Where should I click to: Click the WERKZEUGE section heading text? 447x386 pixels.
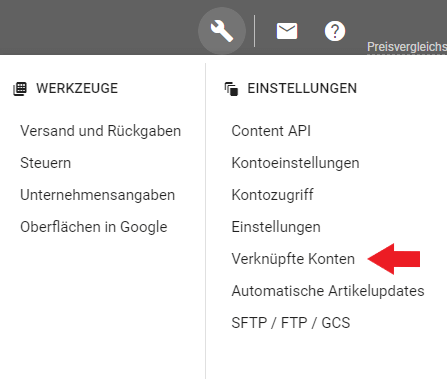(x=77, y=89)
